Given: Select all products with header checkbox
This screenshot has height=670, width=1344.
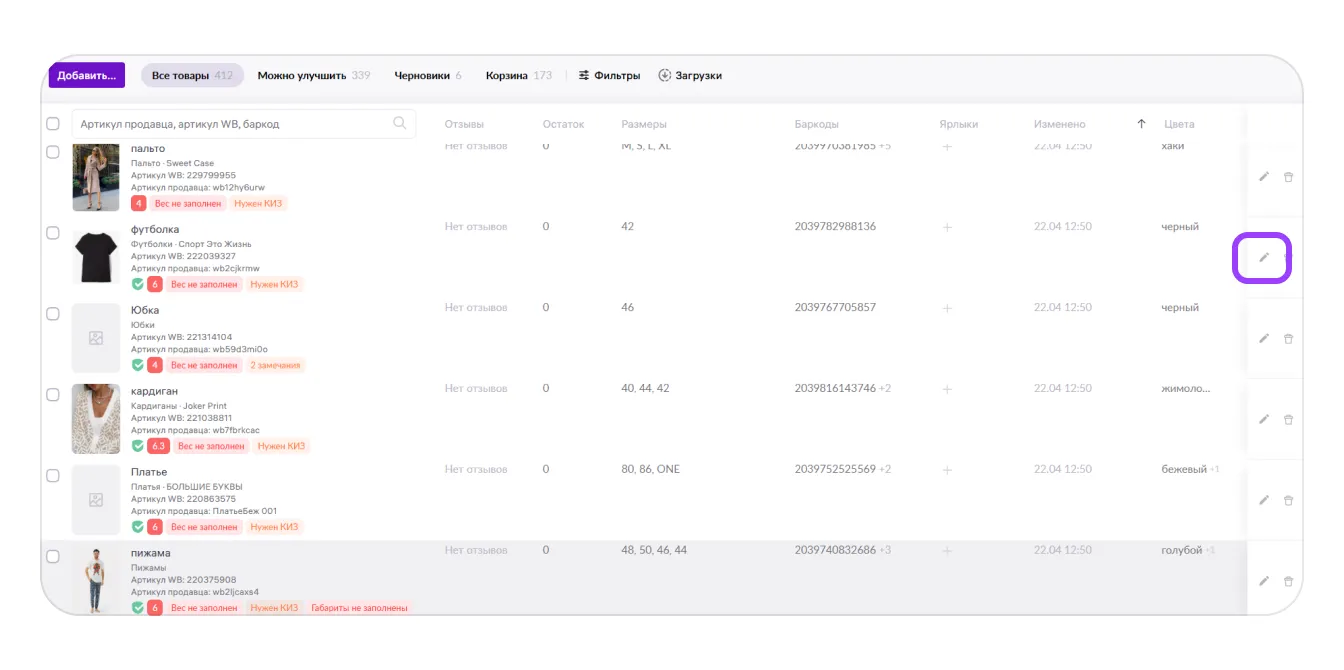Looking at the screenshot, I should pyautogui.click(x=53, y=124).
